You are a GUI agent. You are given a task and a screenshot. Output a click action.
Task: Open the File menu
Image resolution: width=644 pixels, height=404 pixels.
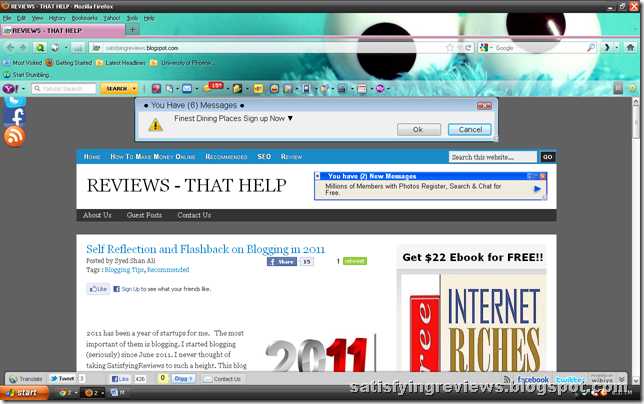click(x=7, y=18)
